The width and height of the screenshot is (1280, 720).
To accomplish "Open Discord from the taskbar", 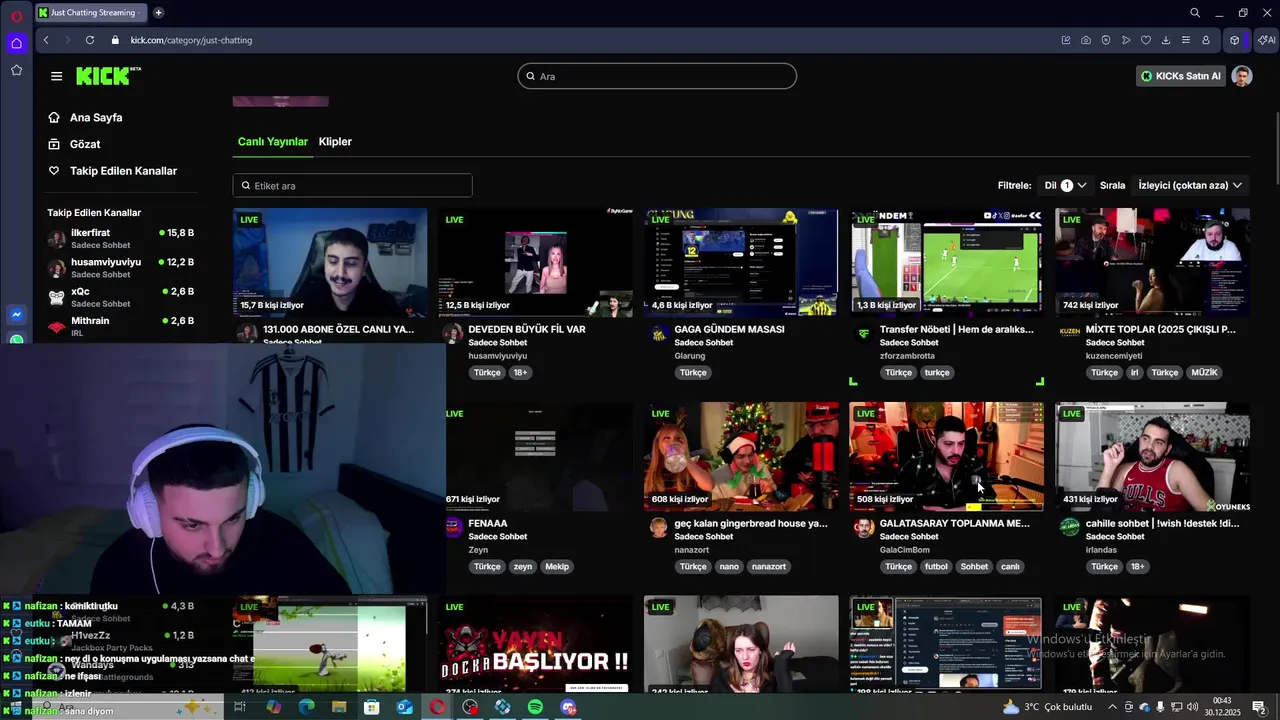I will pos(569,707).
